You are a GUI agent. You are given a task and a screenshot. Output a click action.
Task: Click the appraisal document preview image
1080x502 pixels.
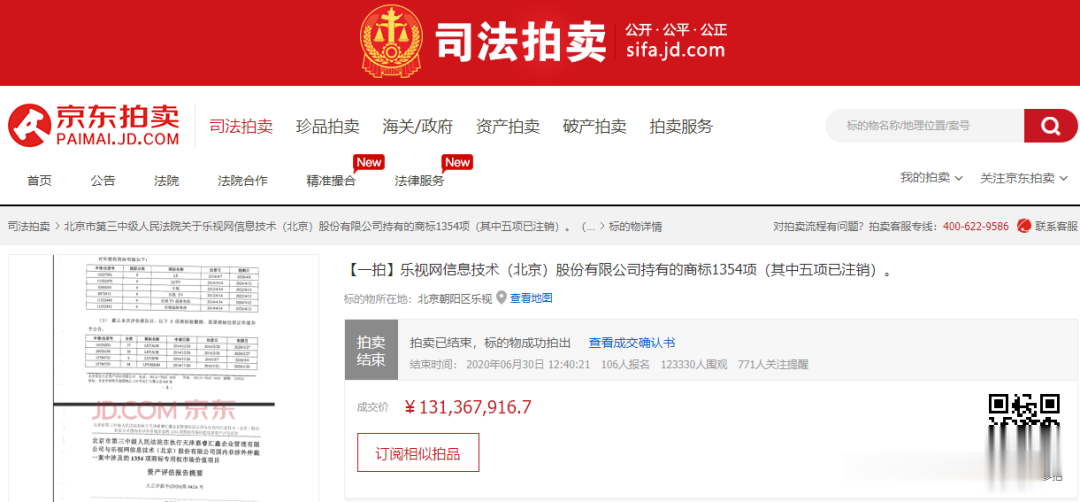point(163,377)
